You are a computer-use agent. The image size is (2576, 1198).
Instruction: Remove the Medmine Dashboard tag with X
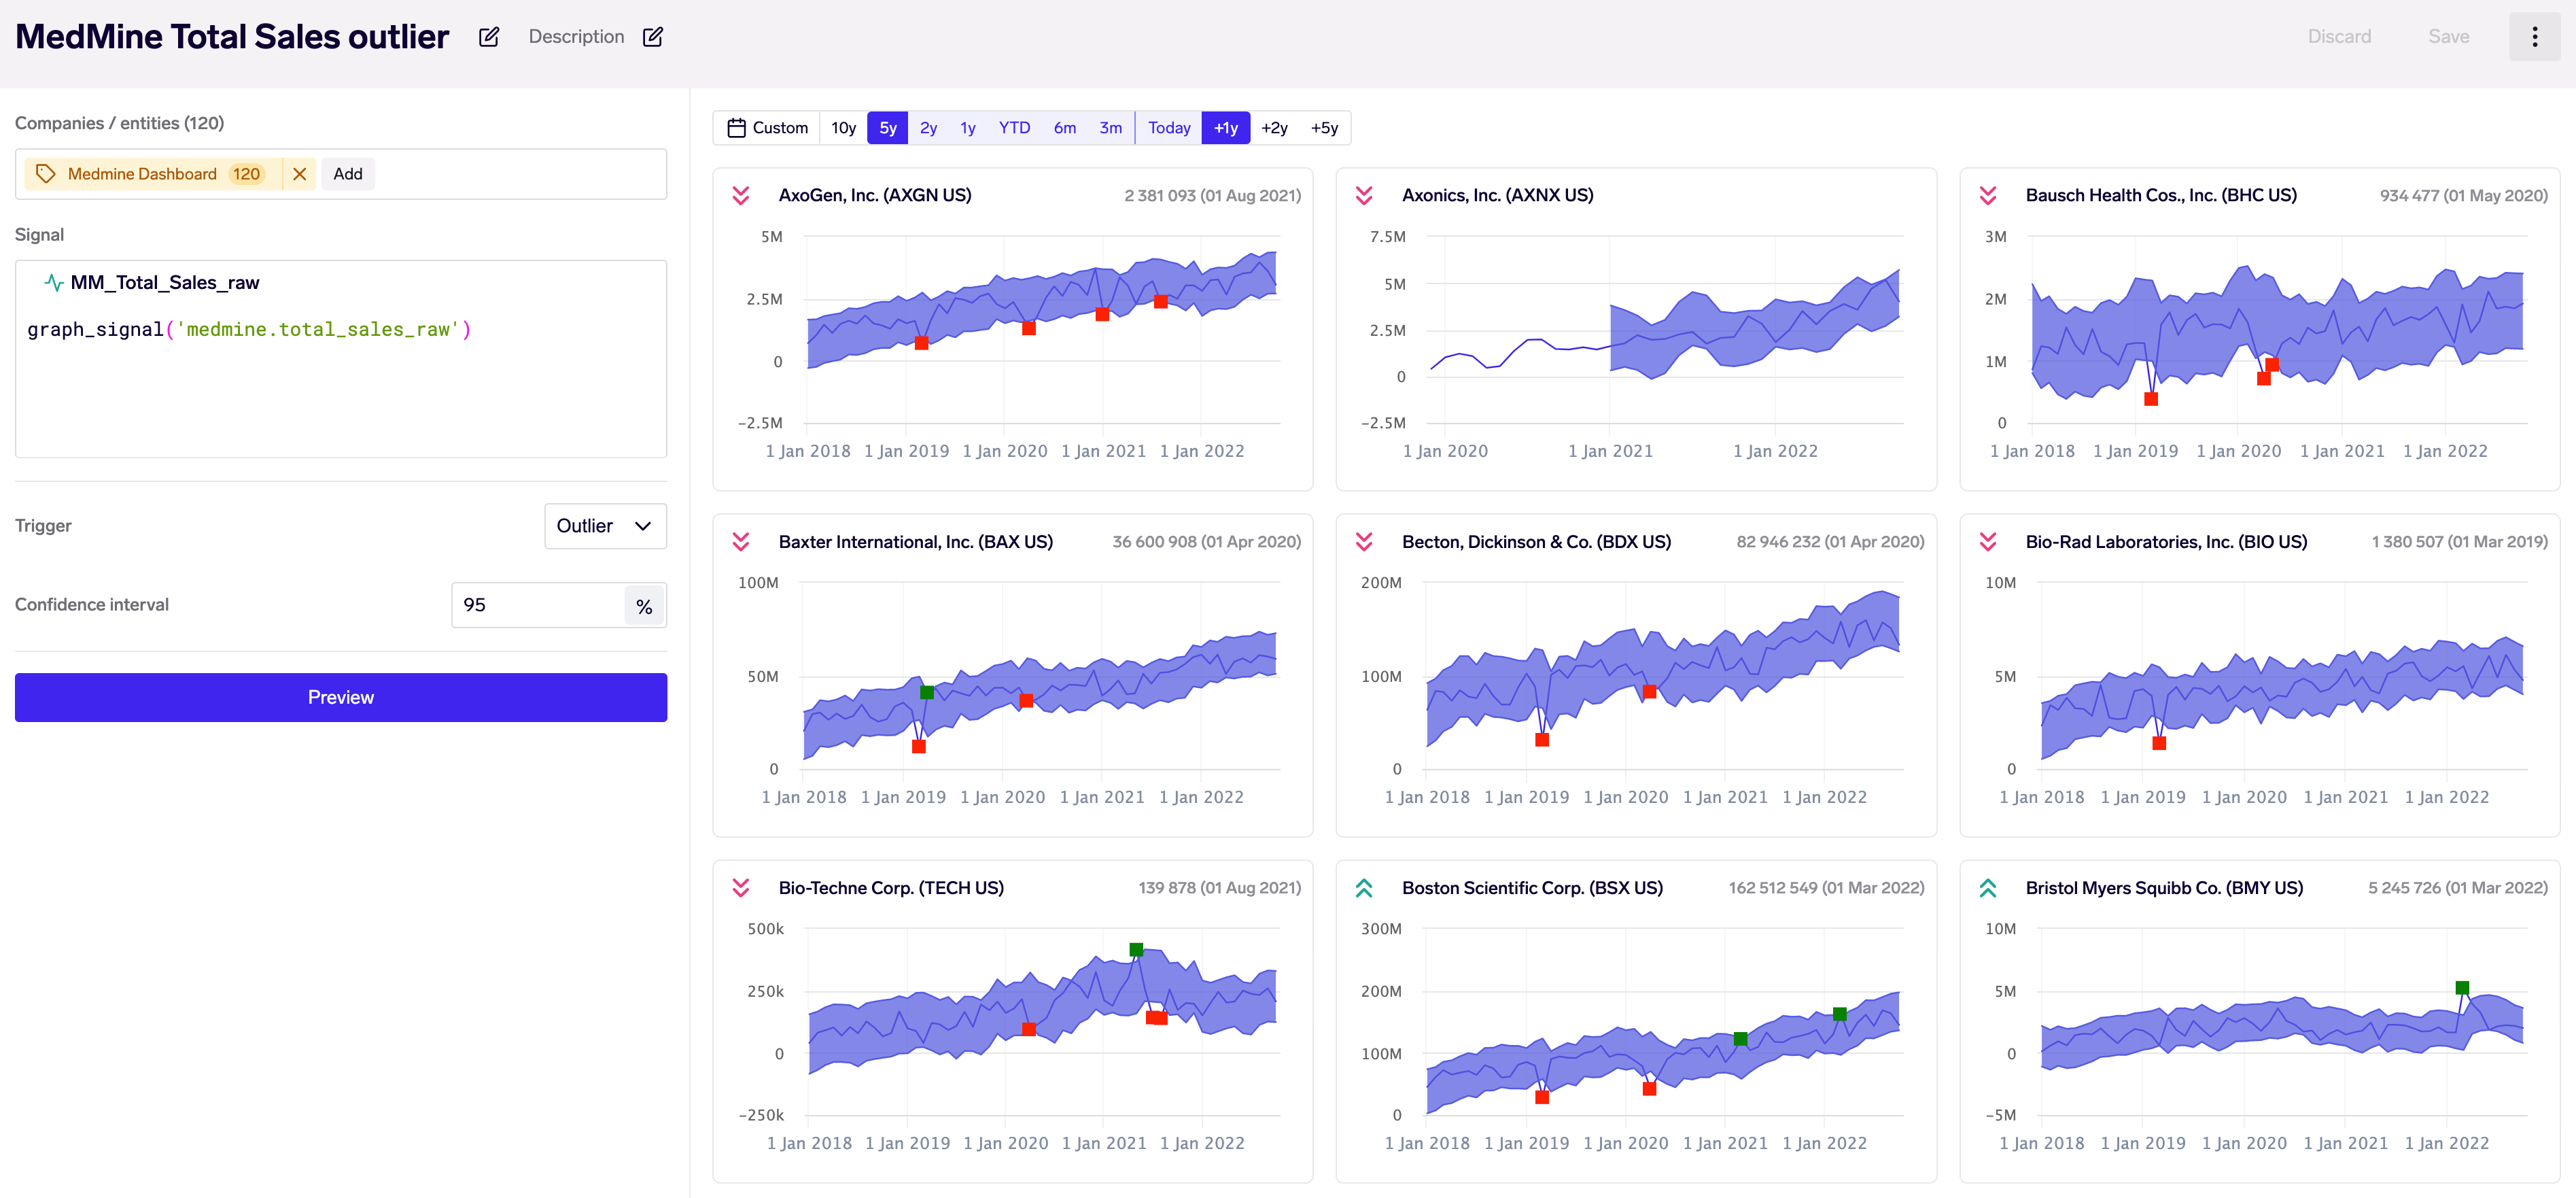299,174
